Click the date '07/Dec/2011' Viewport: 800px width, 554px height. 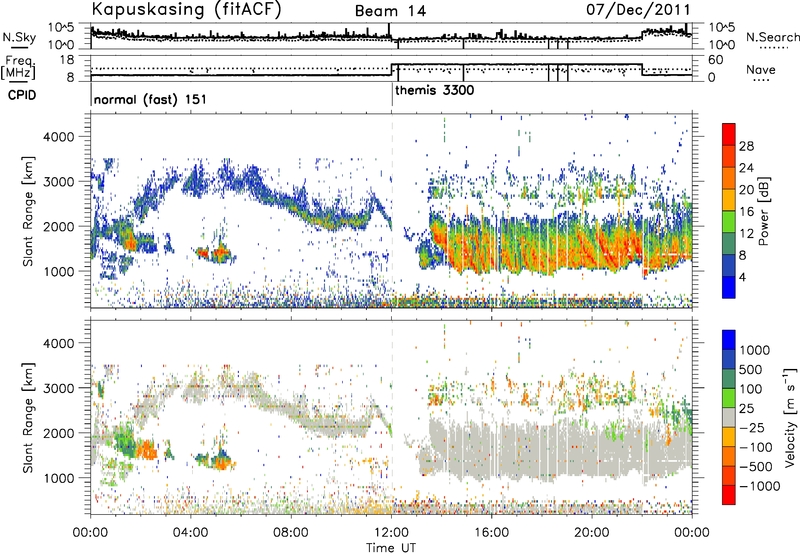tap(638, 9)
